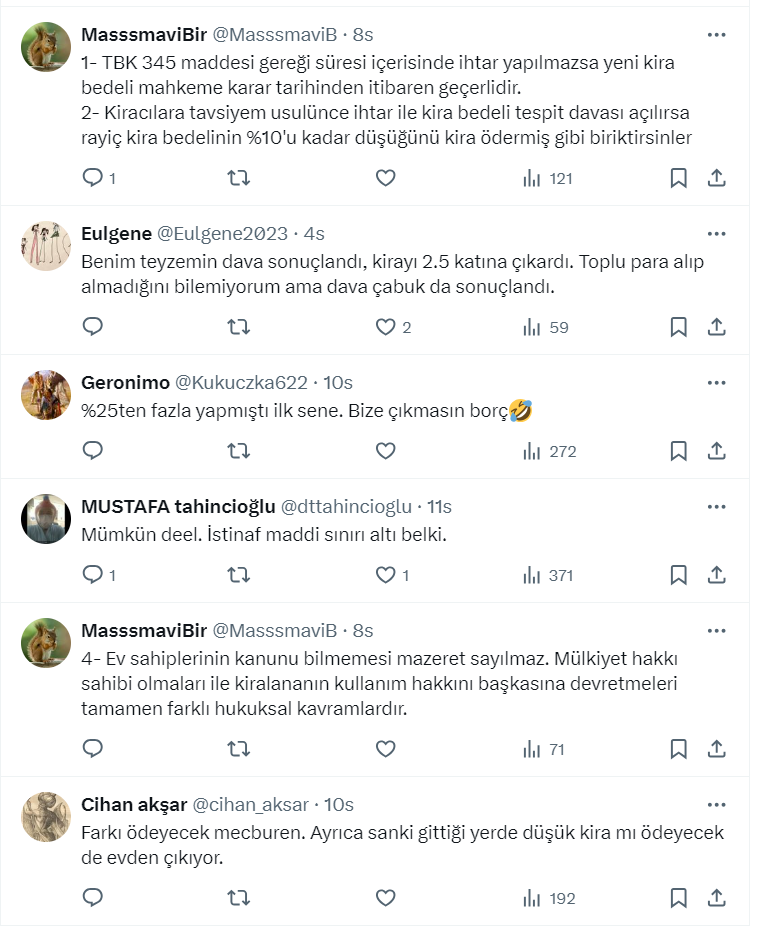The image size is (761, 926).
Task: Open MasssmaviBir's squirrel profile picture
Action: [46, 46]
